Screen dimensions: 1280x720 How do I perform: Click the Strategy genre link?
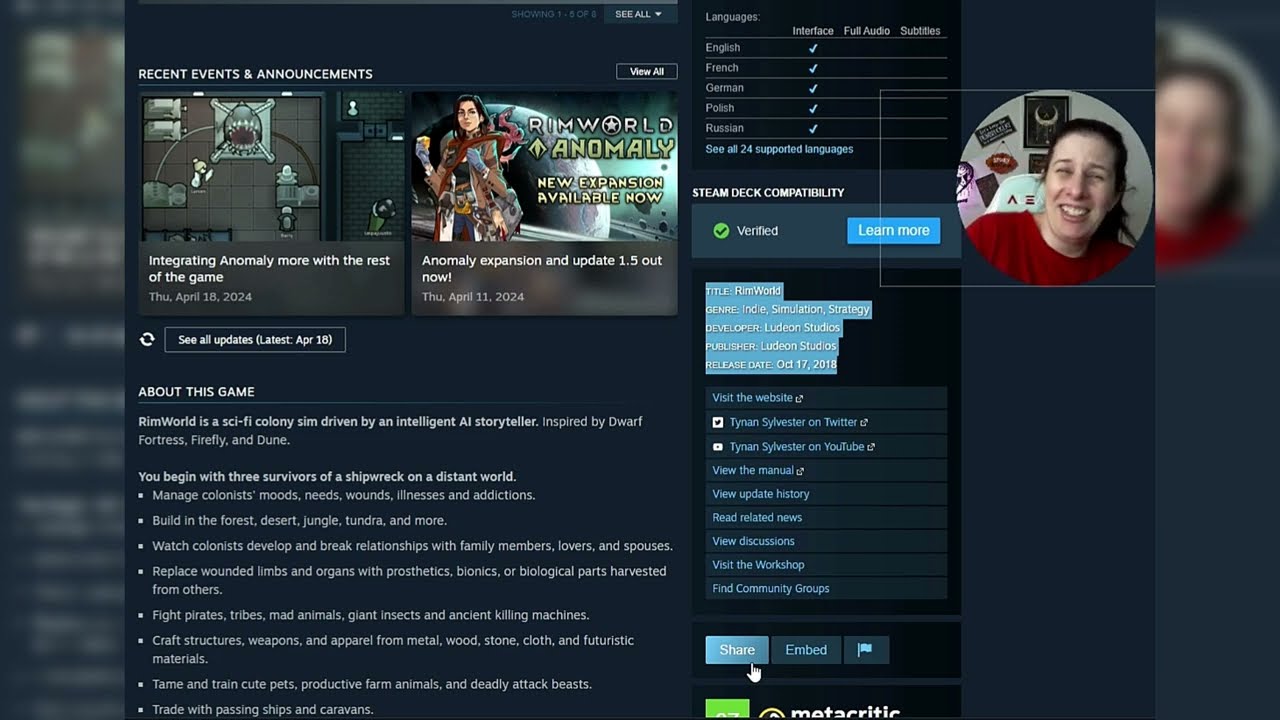coord(849,310)
